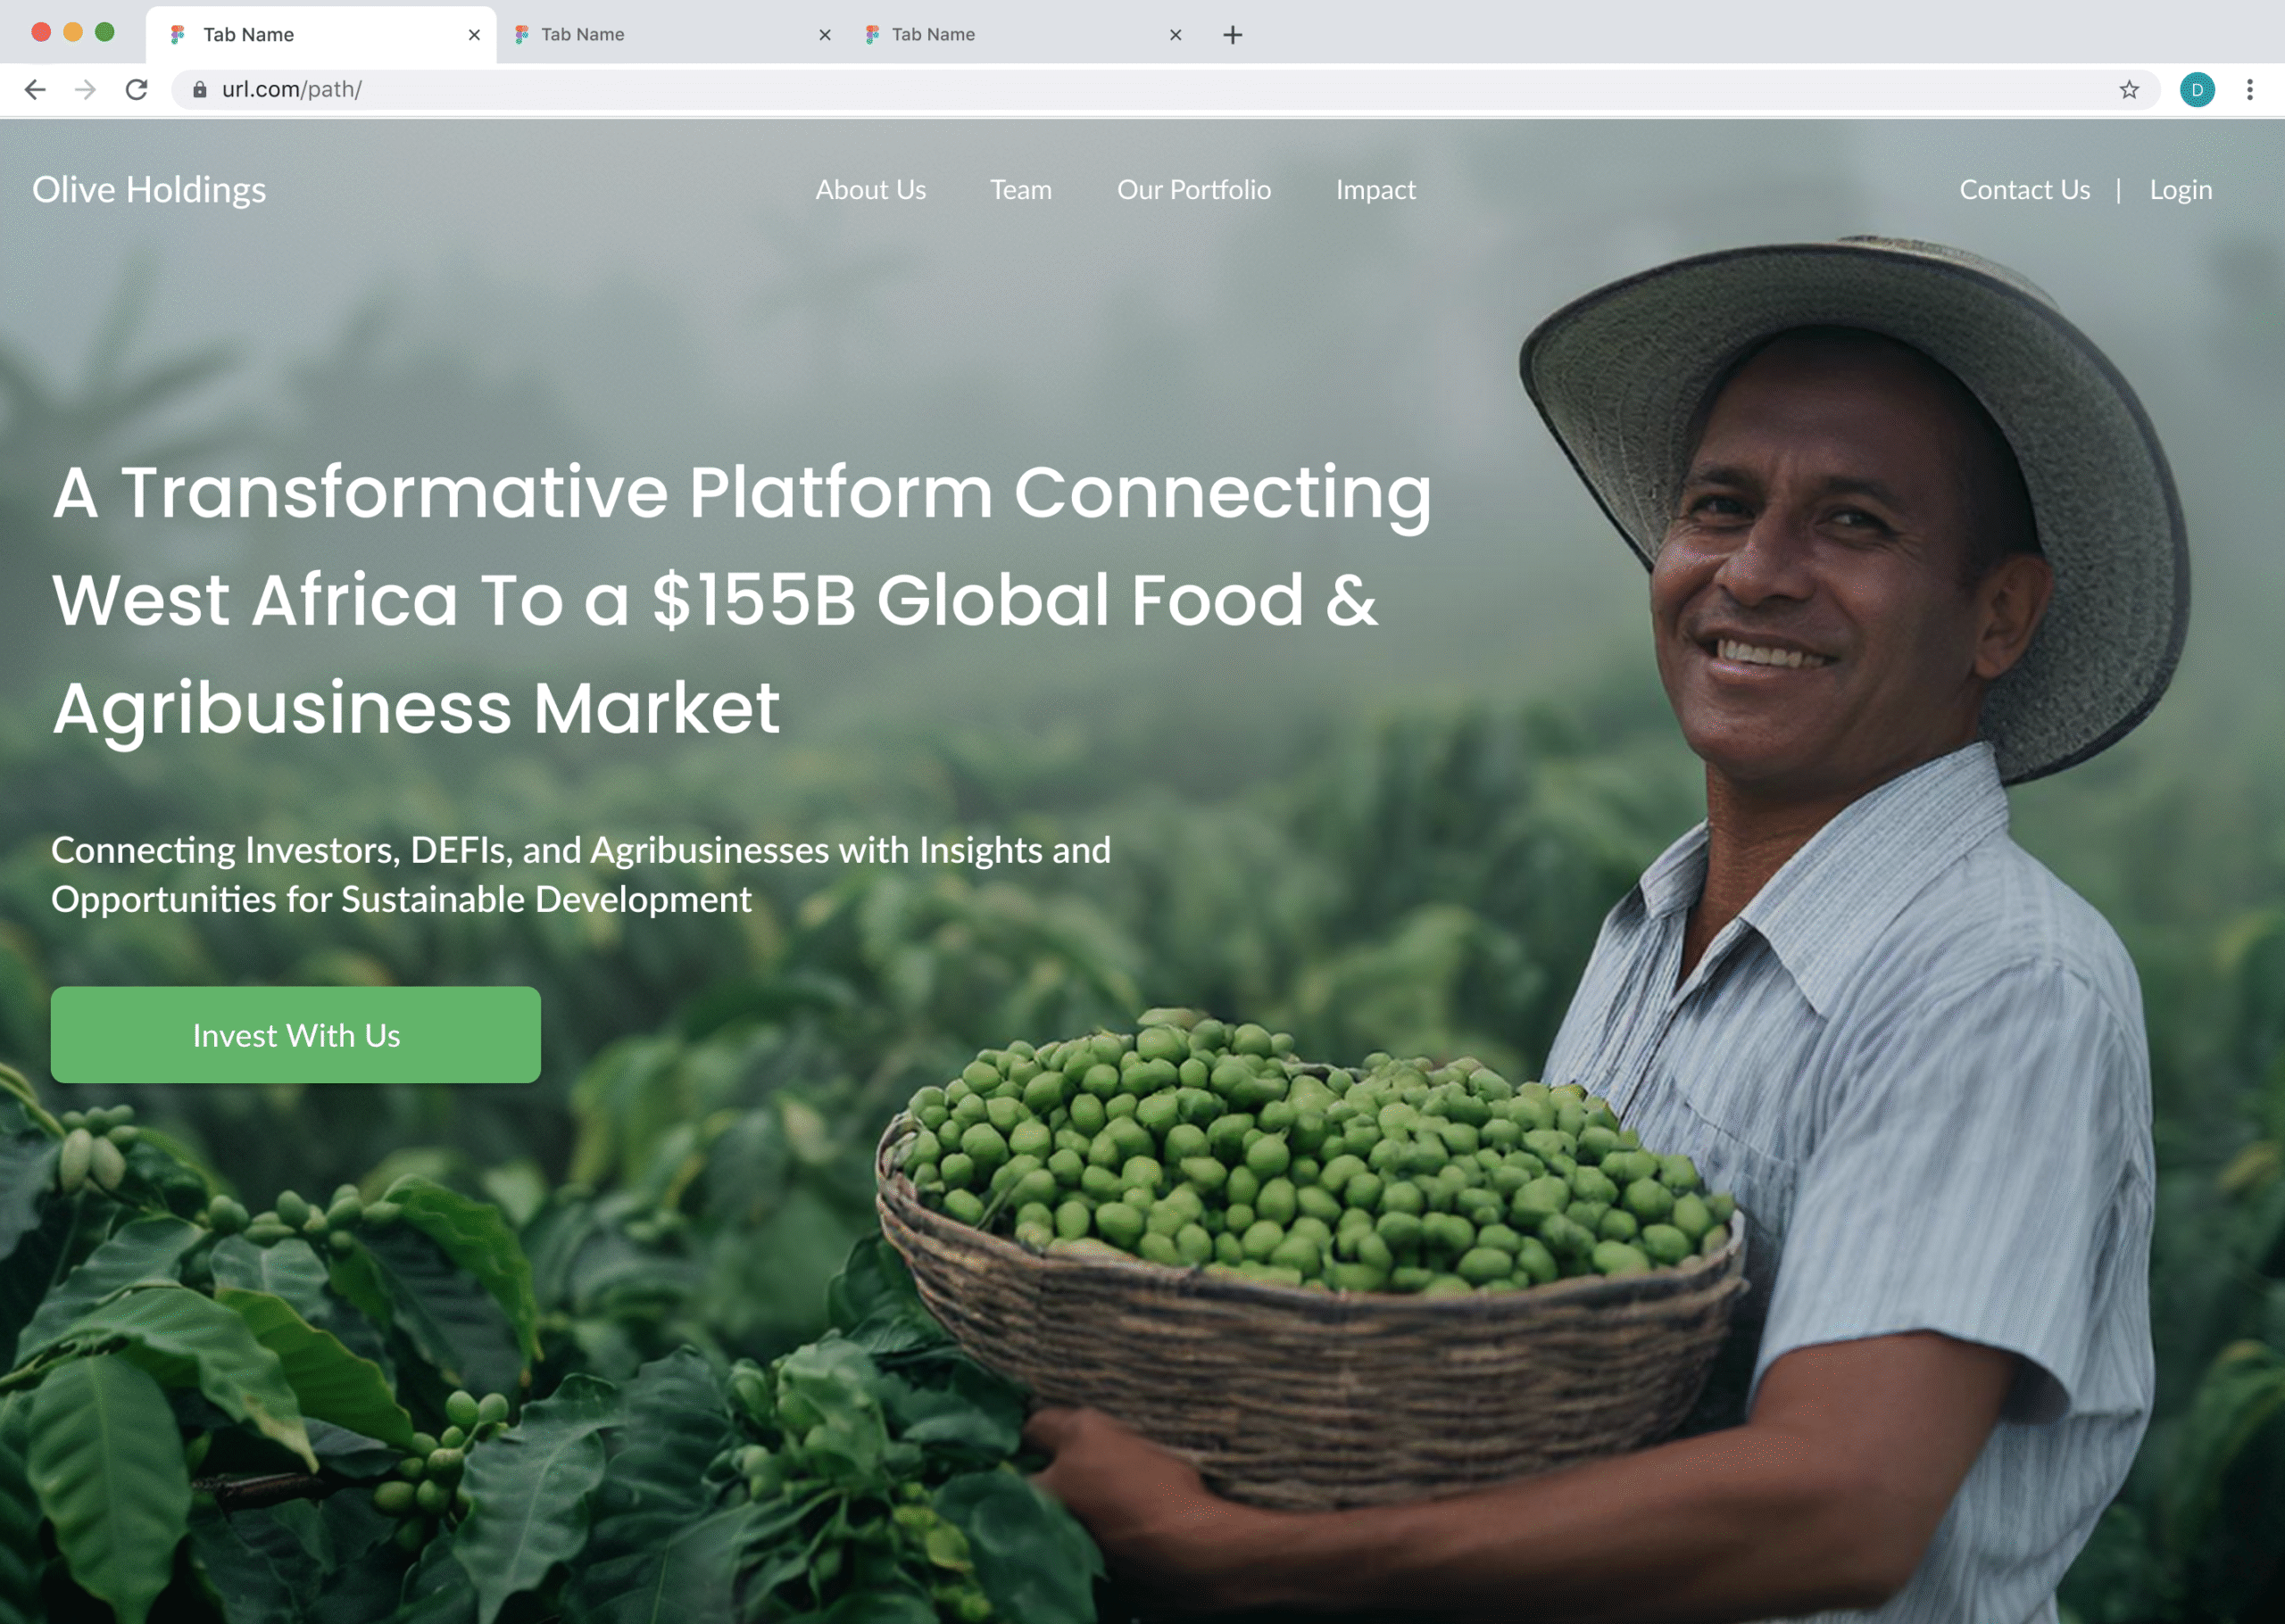Close the first active tab
This screenshot has height=1624, width=2285.
pos(474,35)
